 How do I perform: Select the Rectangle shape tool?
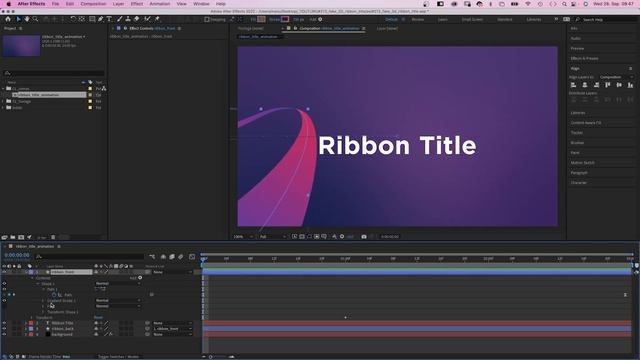tap(92, 19)
